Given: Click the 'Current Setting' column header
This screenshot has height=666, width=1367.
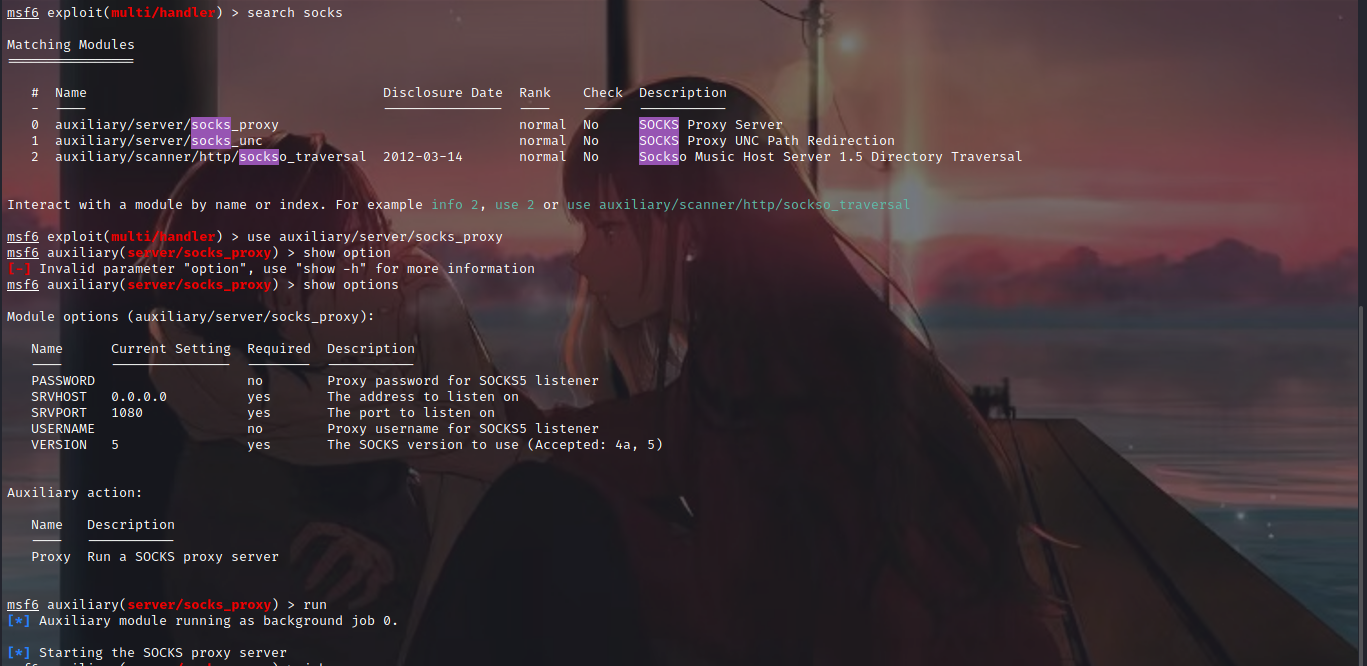Looking at the screenshot, I should (171, 349).
